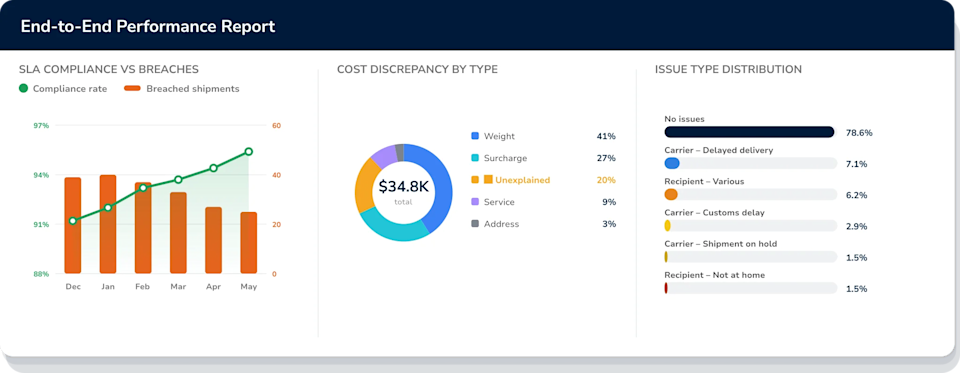Click the 60 breaches axis label
This screenshot has width=960, height=373.
[276, 126]
